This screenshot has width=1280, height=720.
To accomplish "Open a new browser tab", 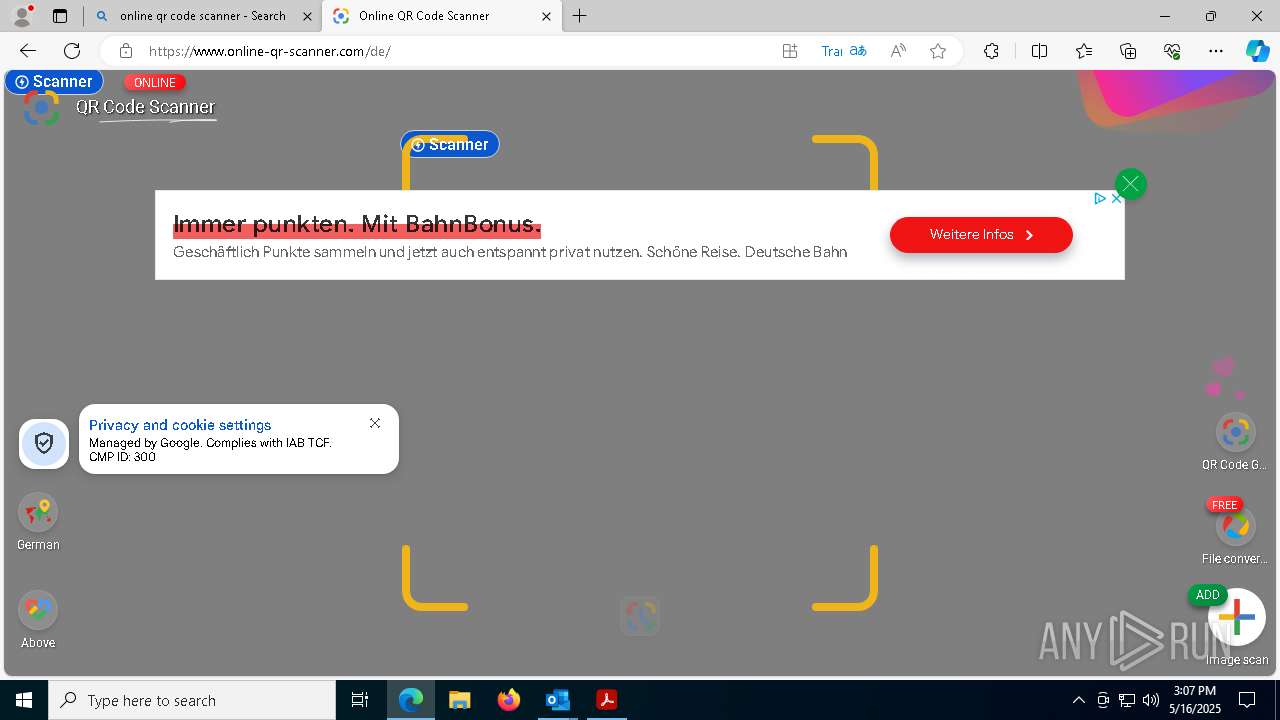I will tap(580, 16).
